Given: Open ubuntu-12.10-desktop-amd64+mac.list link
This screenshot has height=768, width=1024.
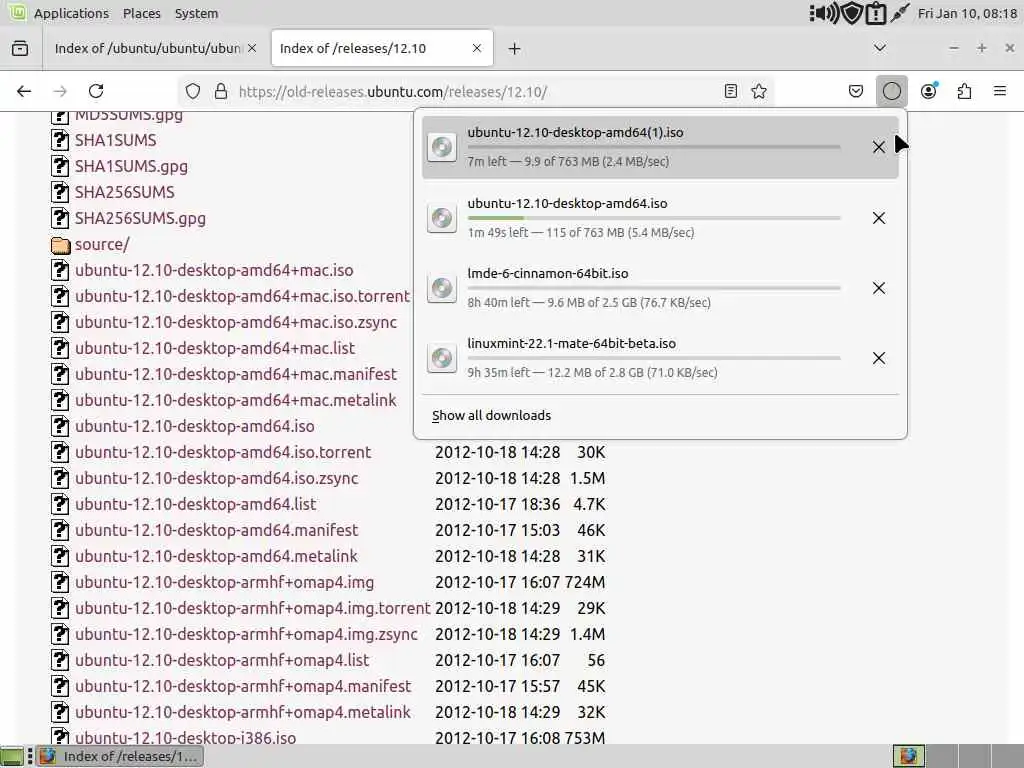Looking at the screenshot, I should coord(215,348).
